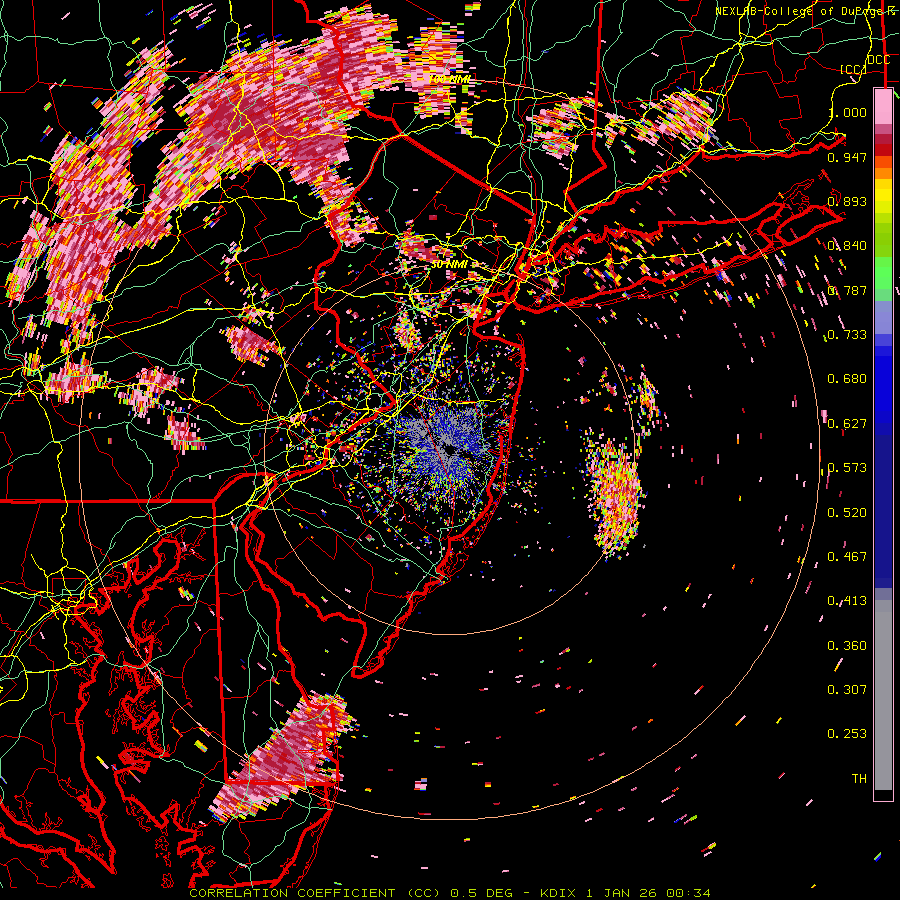Image resolution: width=900 pixels, height=900 pixels.
Task: Select the 0.467 scale value
Action: click(x=847, y=557)
